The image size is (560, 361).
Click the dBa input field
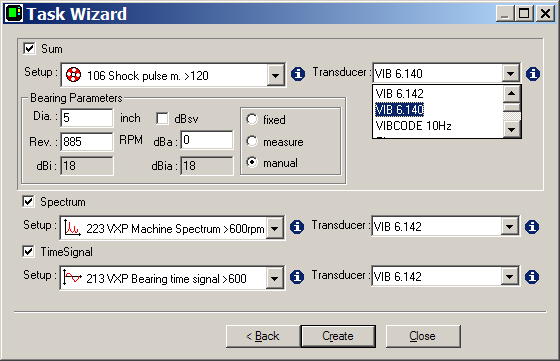click(x=207, y=140)
